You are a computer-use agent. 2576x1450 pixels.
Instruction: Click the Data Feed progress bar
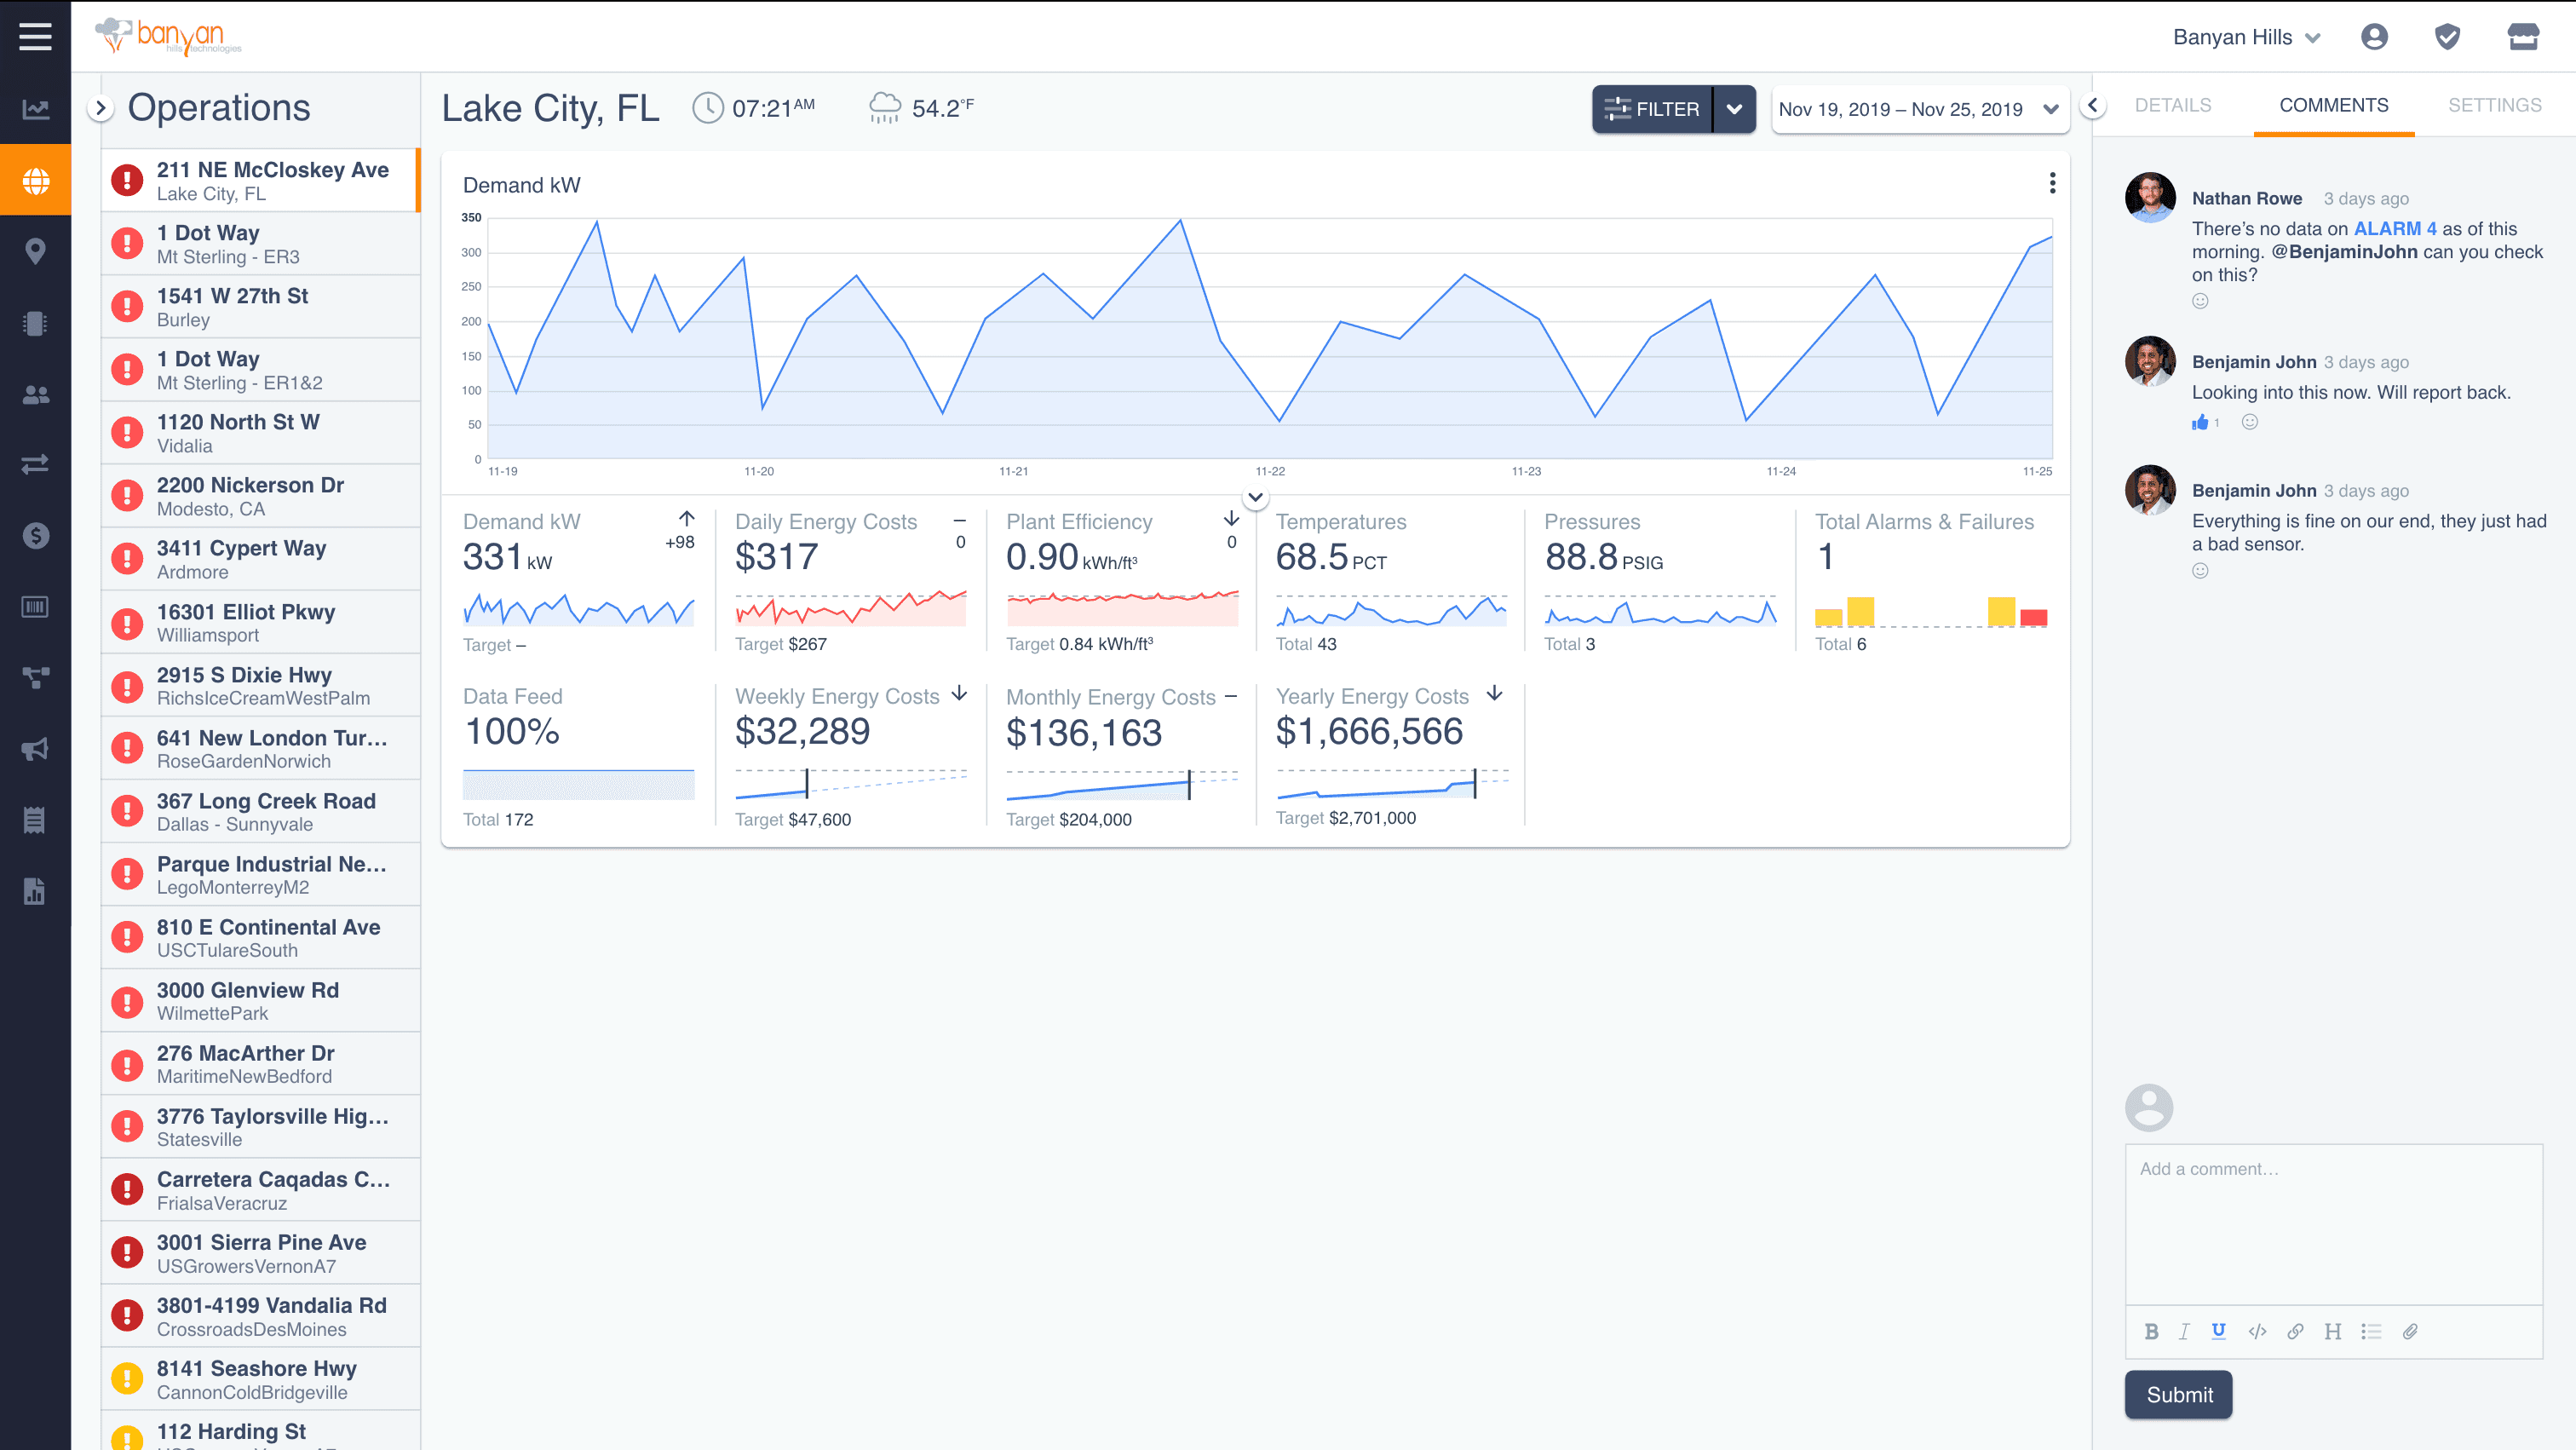[x=578, y=784]
